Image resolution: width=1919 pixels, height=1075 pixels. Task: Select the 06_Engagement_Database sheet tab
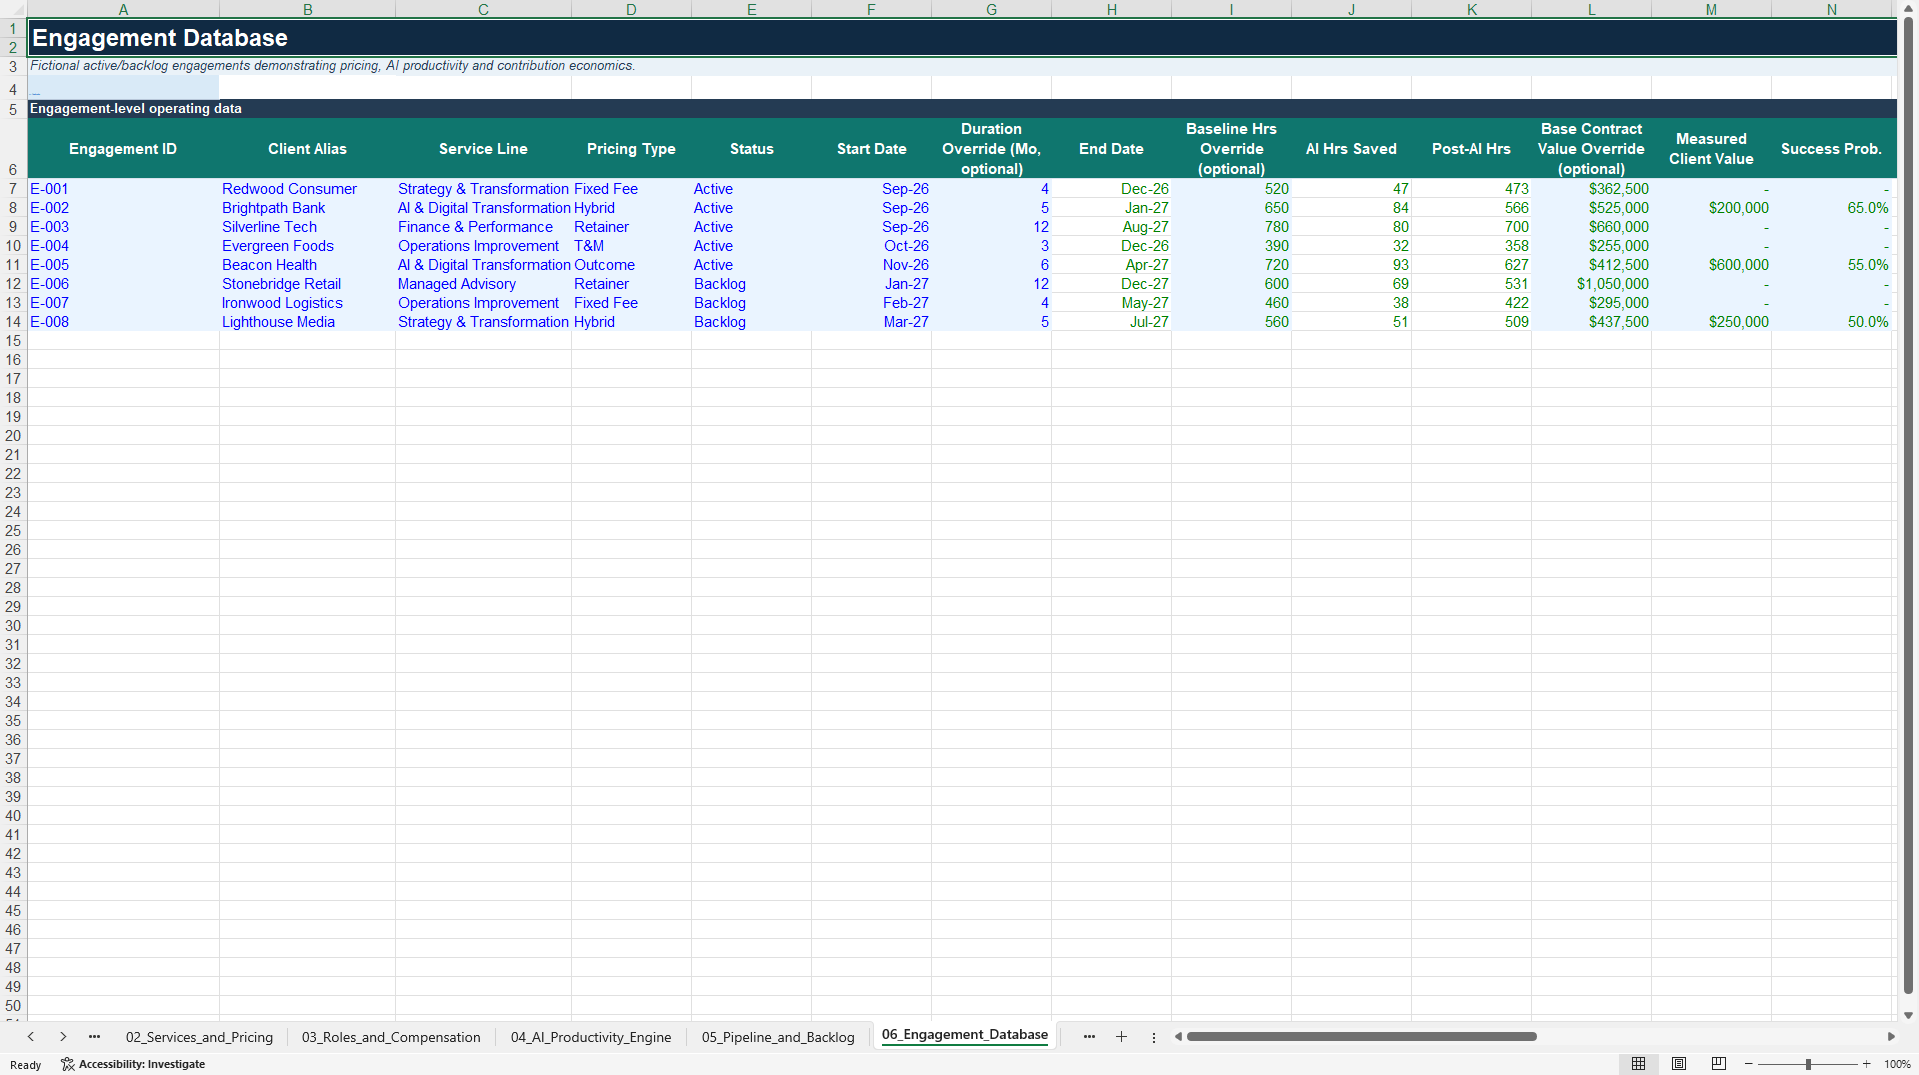coord(965,1035)
